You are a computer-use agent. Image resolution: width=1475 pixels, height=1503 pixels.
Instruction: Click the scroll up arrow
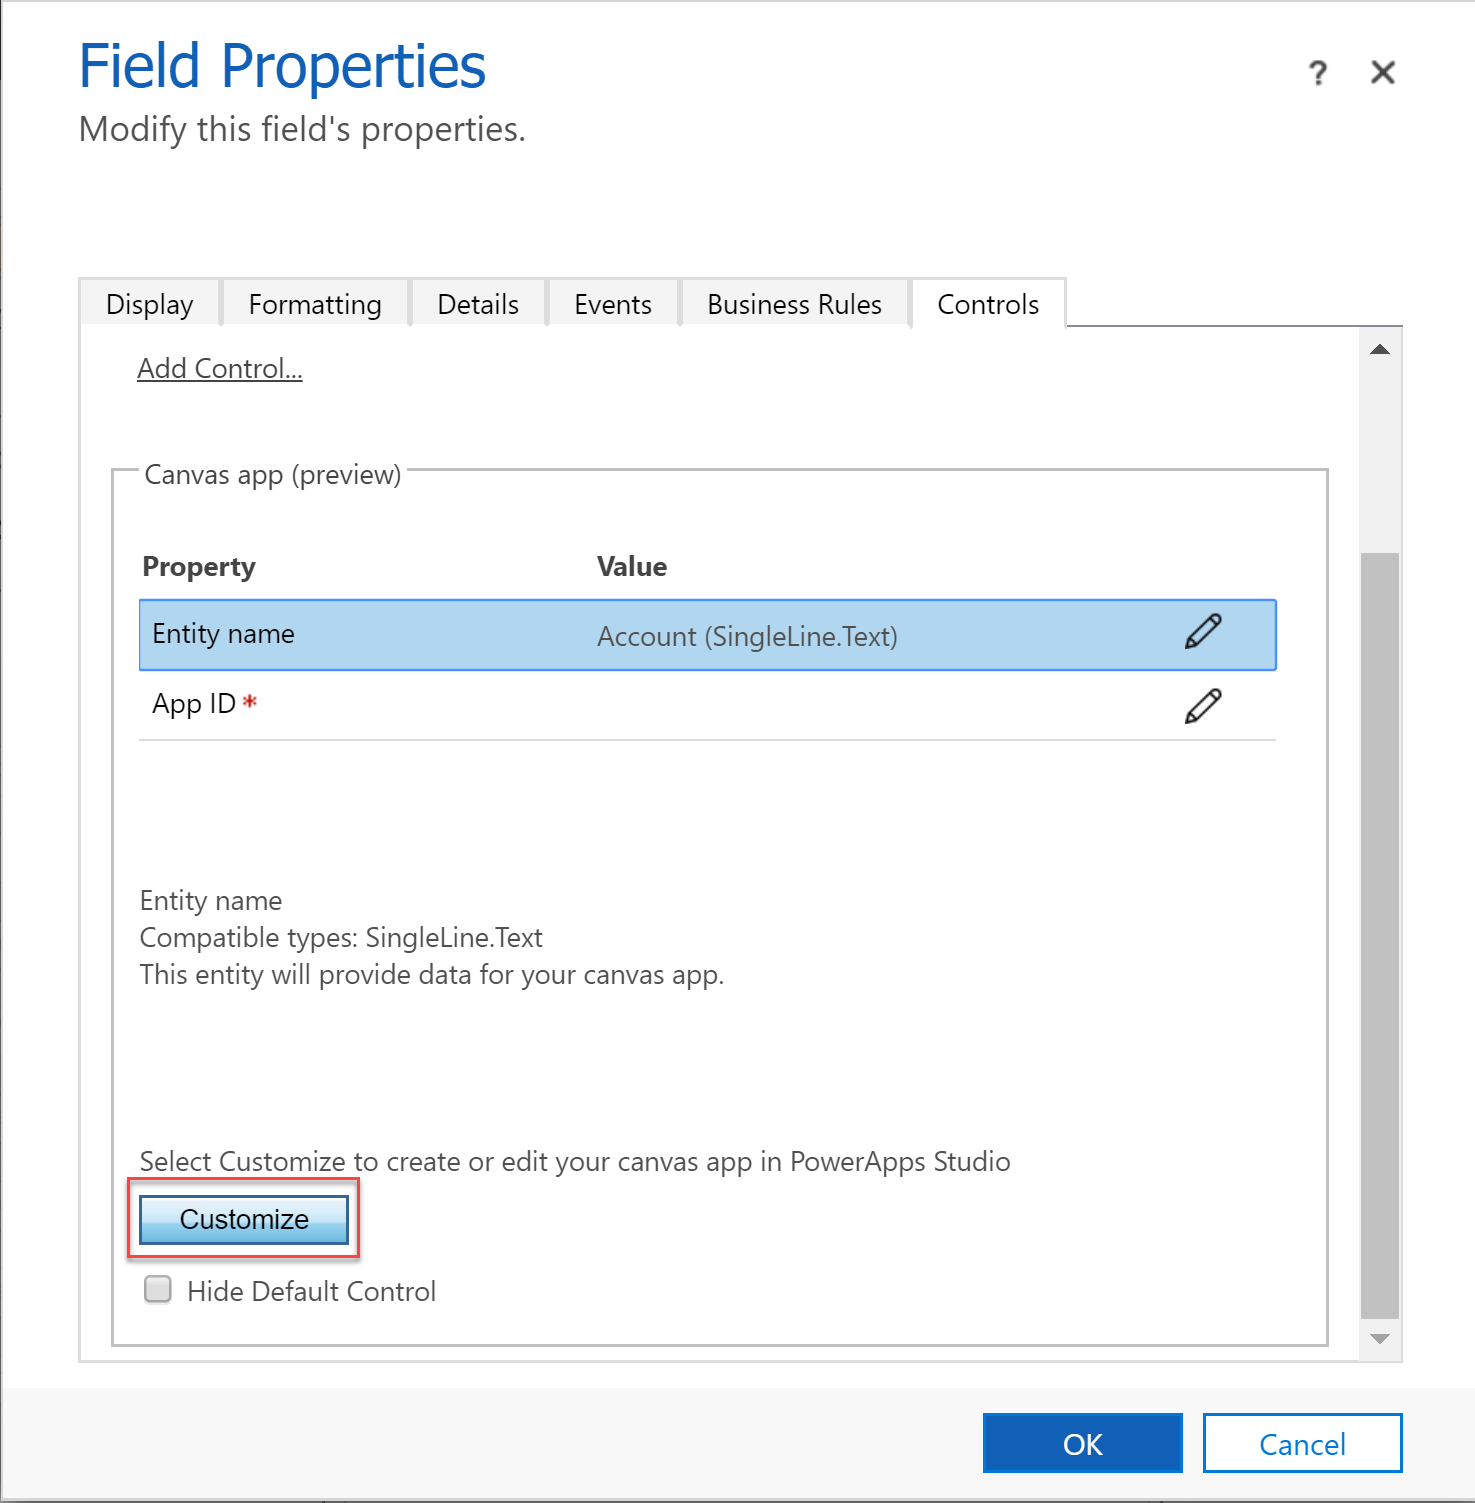1380,350
